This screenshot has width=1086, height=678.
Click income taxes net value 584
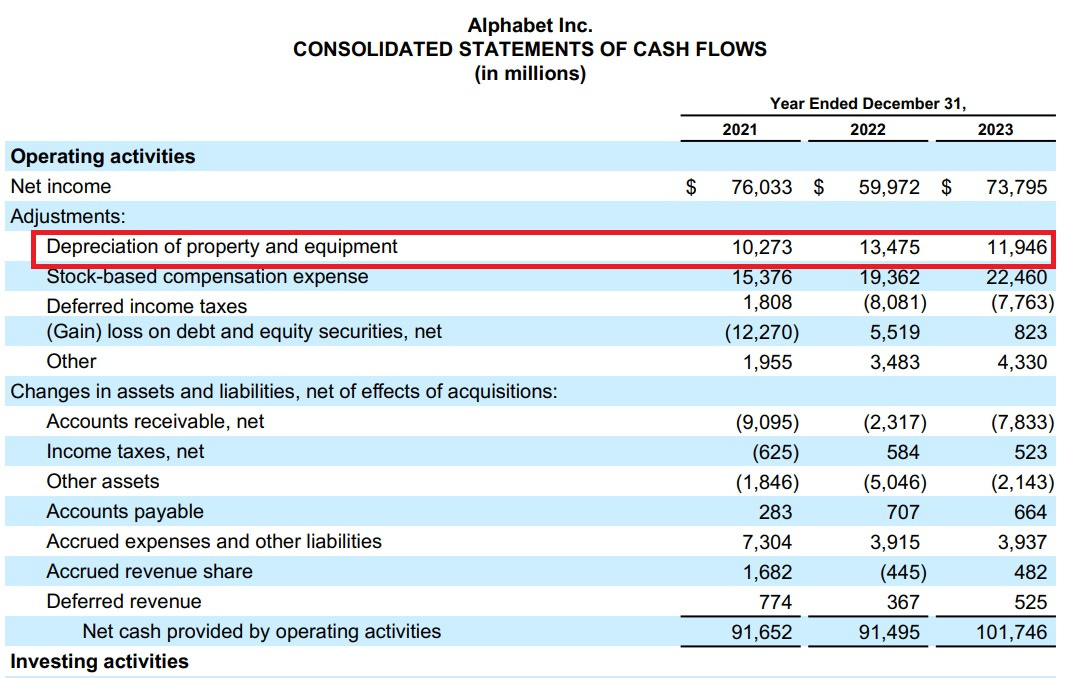pos(903,452)
